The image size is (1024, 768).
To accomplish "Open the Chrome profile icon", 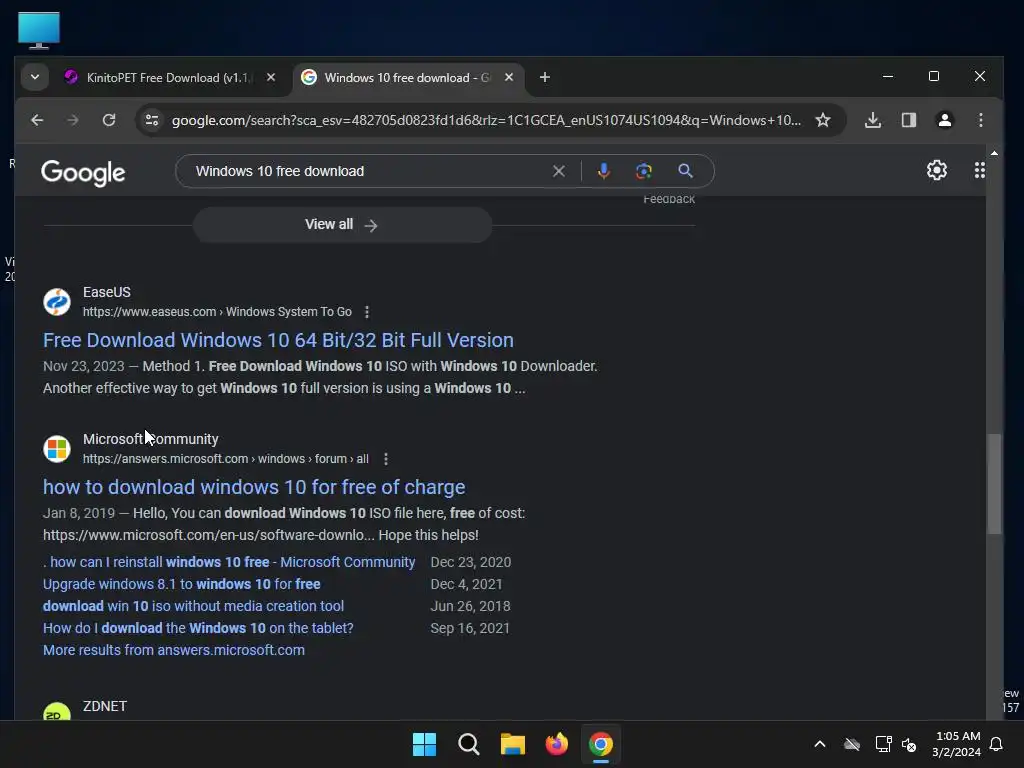I will click(x=944, y=120).
